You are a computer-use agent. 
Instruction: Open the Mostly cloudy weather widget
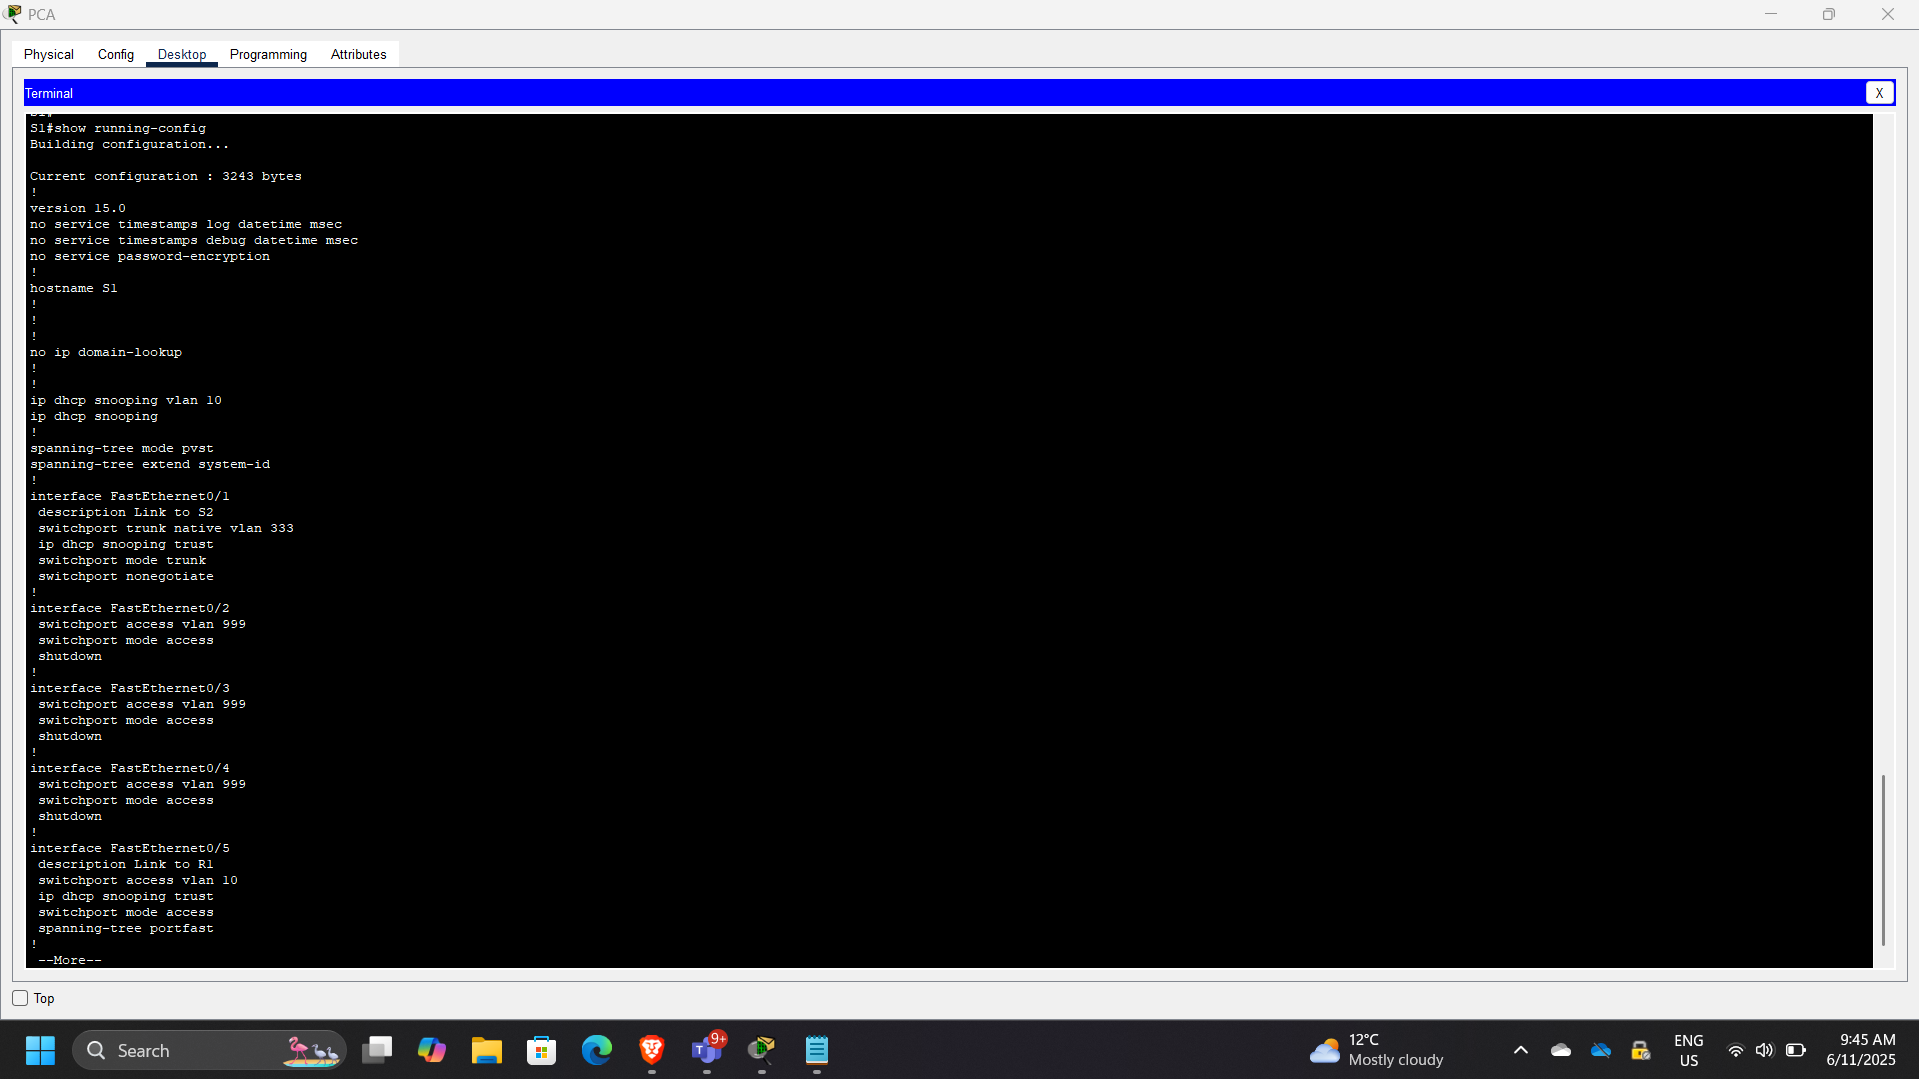tap(1375, 1050)
